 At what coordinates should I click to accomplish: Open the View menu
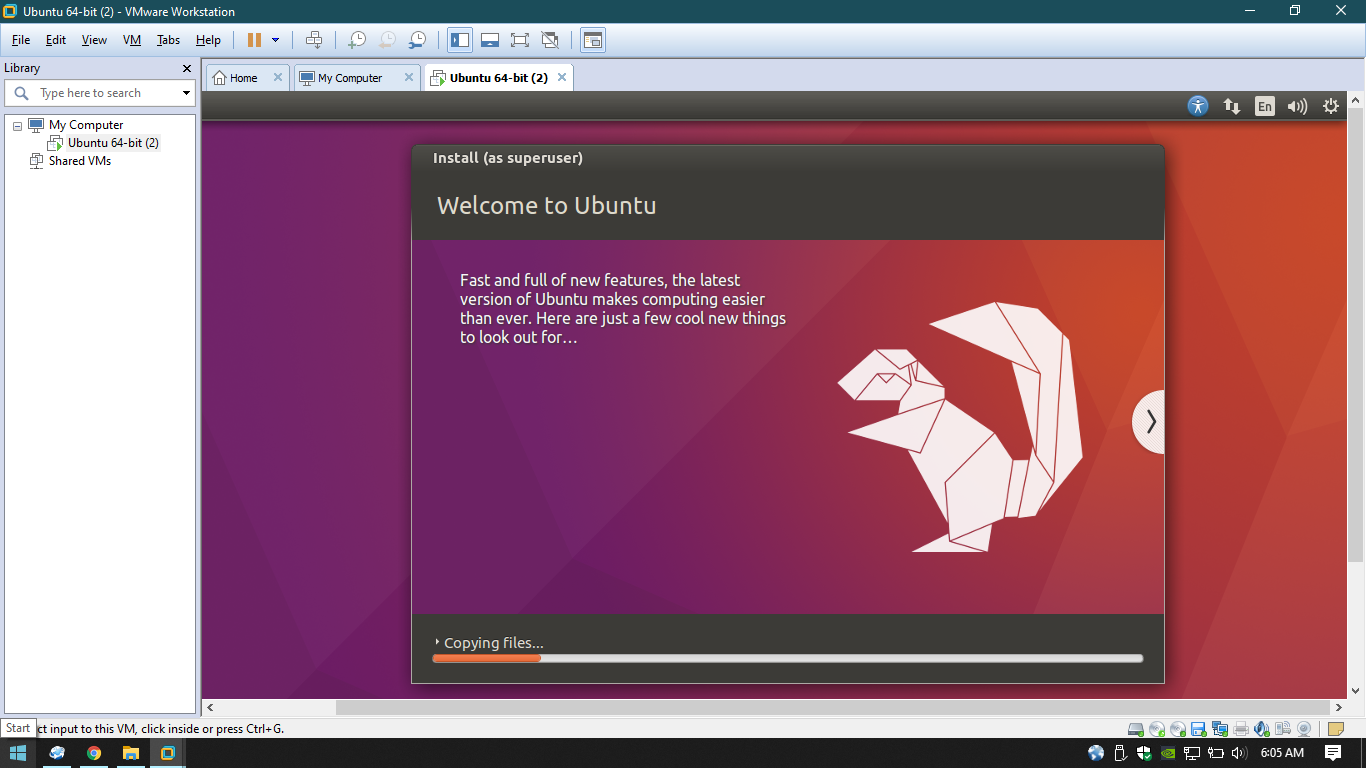pos(94,40)
